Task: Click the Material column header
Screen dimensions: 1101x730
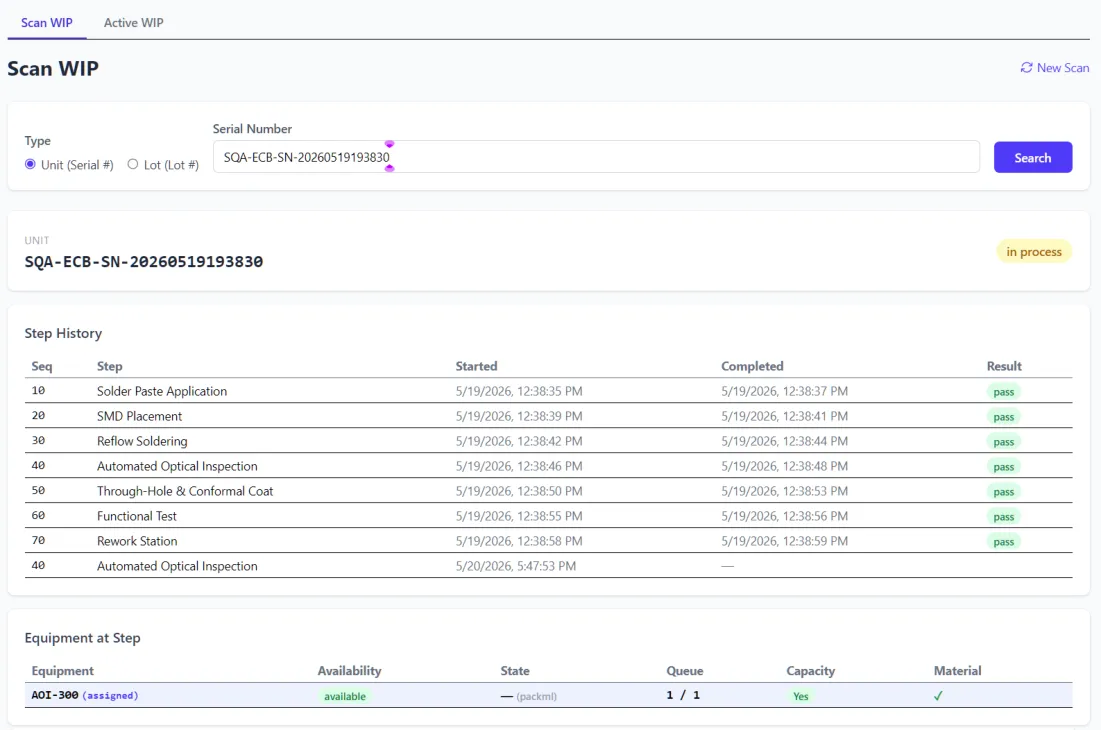Action: coord(957,670)
